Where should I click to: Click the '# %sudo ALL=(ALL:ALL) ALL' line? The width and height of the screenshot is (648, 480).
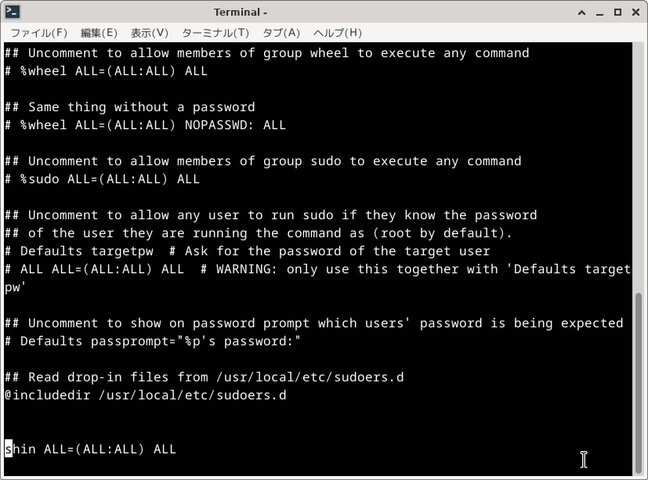tap(102, 179)
